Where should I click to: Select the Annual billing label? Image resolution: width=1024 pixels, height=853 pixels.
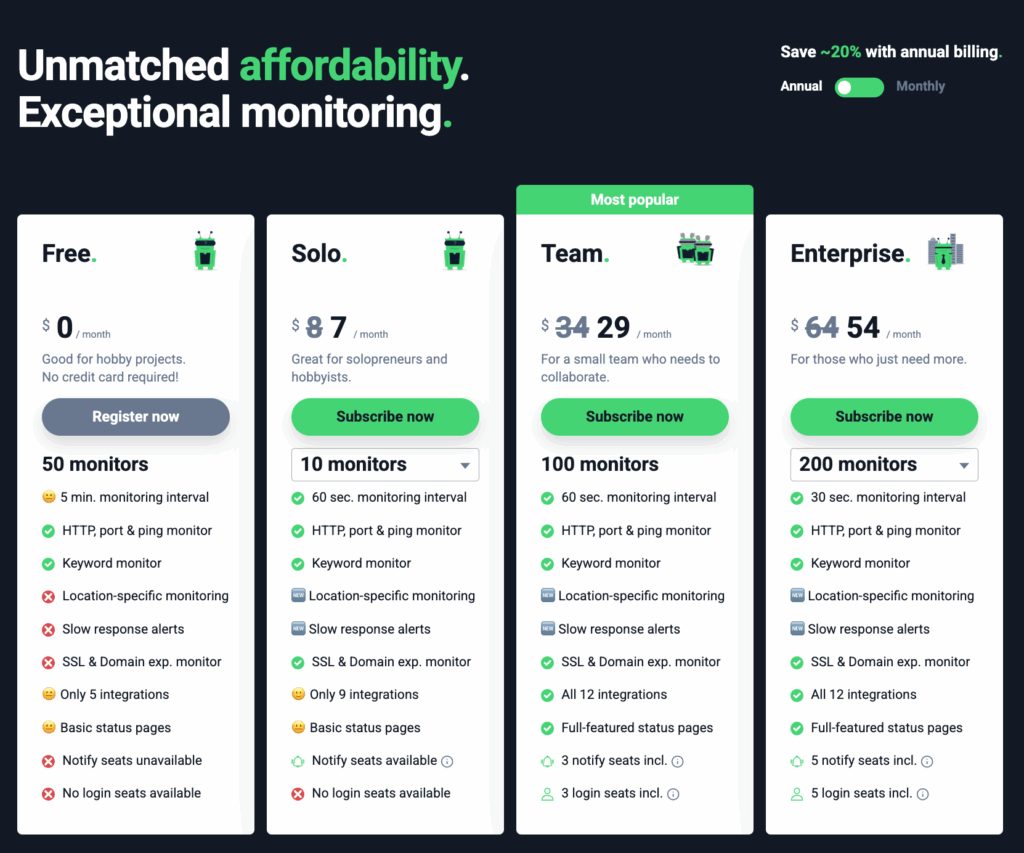tap(801, 86)
